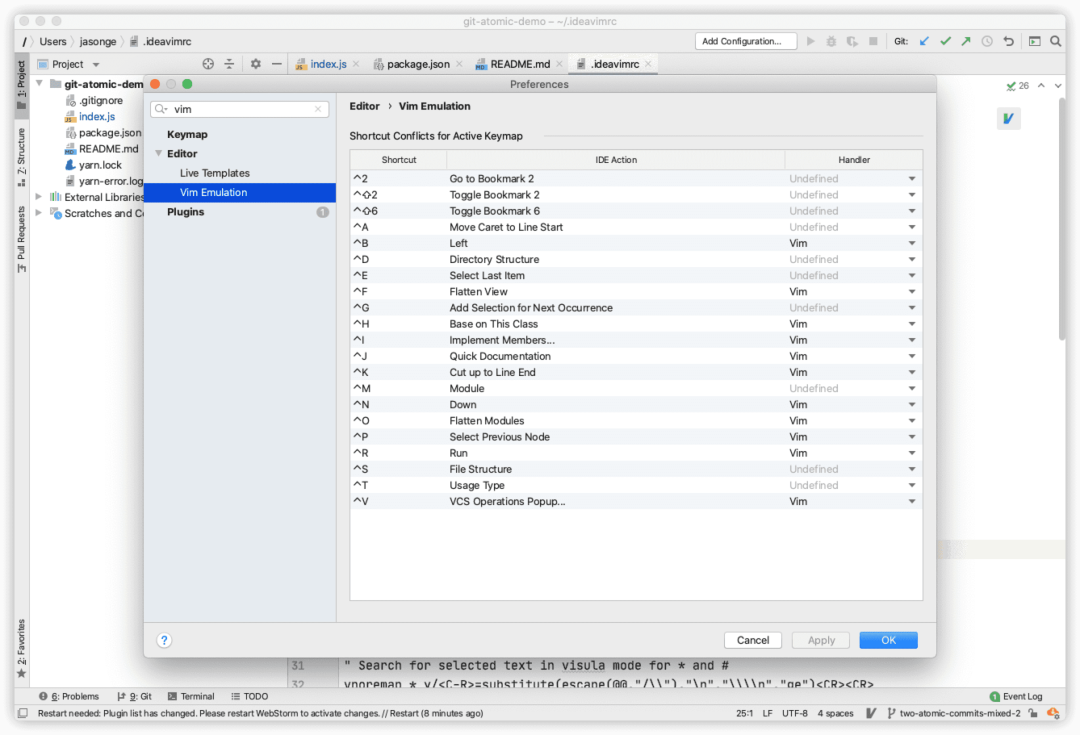Click the IdeaVim V icon in editor
The height and width of the screenshot is (735, 1080).
1008,118
